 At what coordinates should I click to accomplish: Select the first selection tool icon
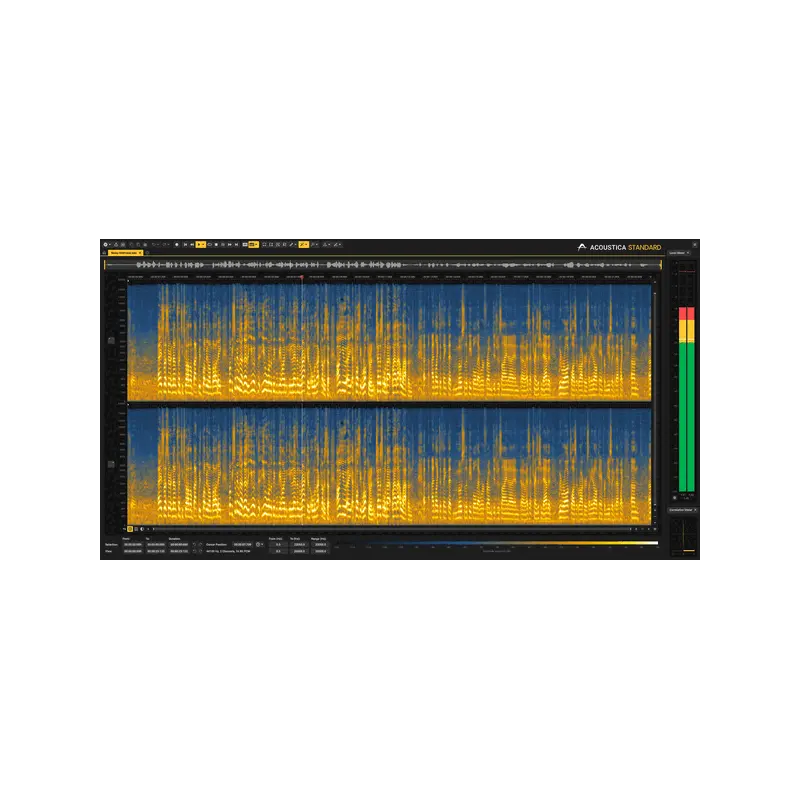[x=264, y=245]
